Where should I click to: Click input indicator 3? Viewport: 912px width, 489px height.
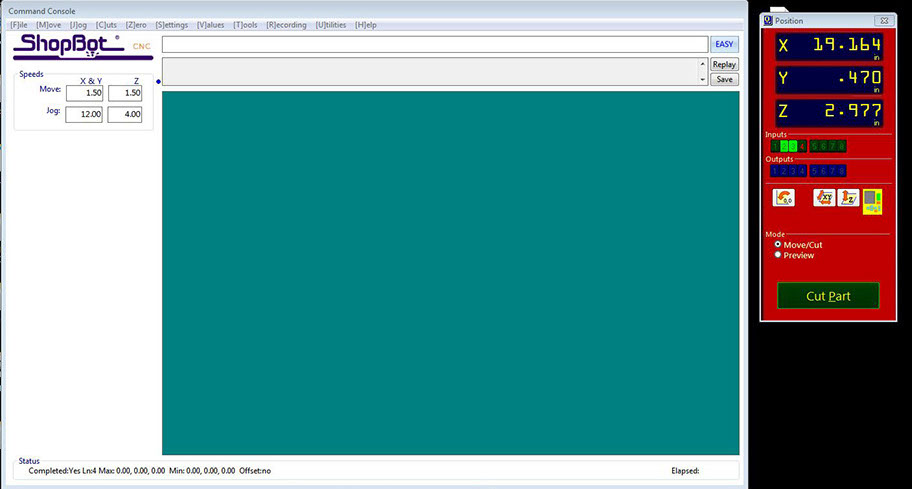793,146
